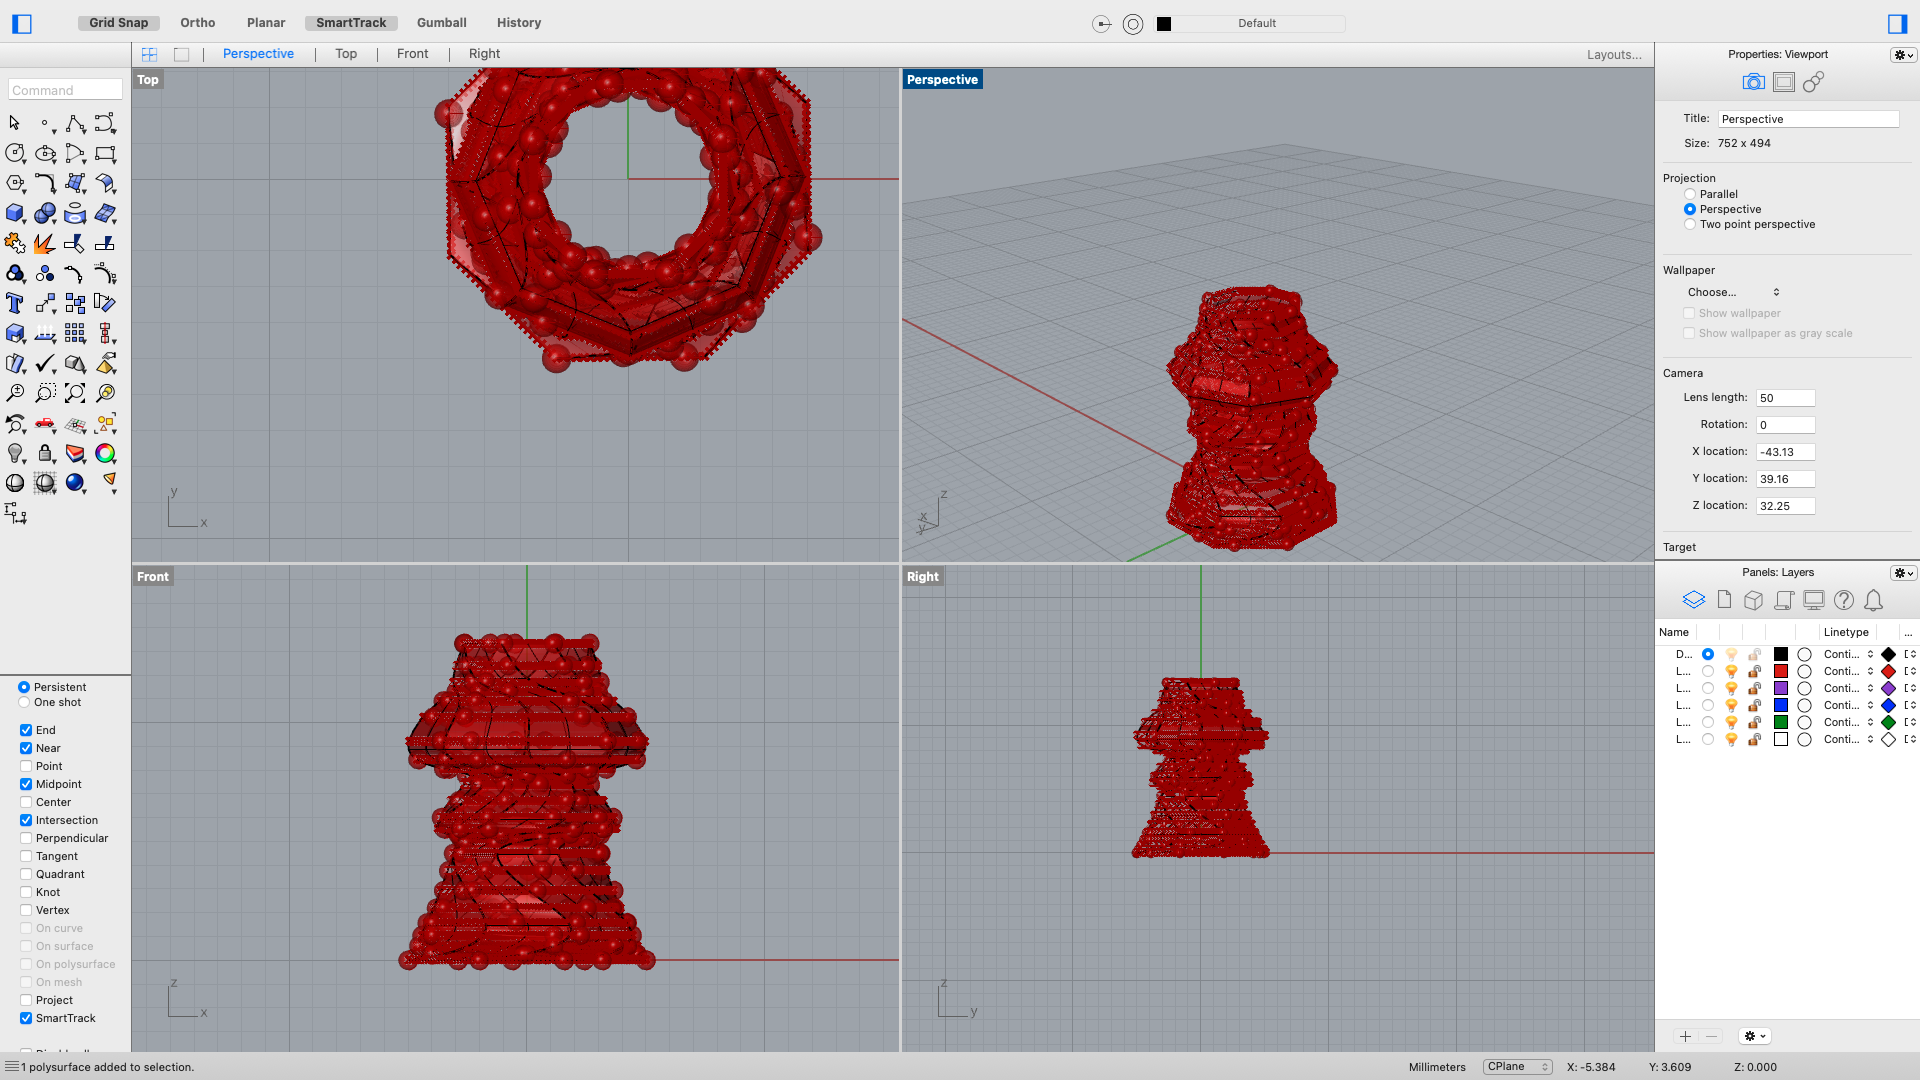
Task: Enable the Center osnap checkbox
Action: click(x=26, y=802)
